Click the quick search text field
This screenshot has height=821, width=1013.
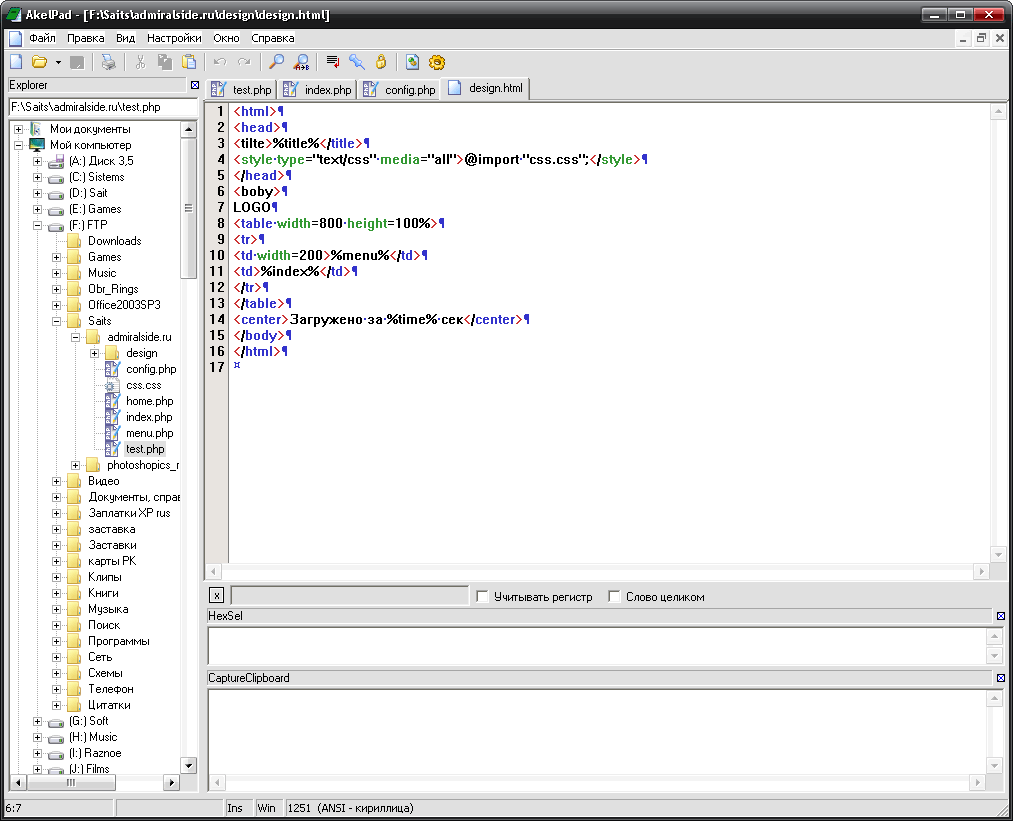tap(349, 597)
